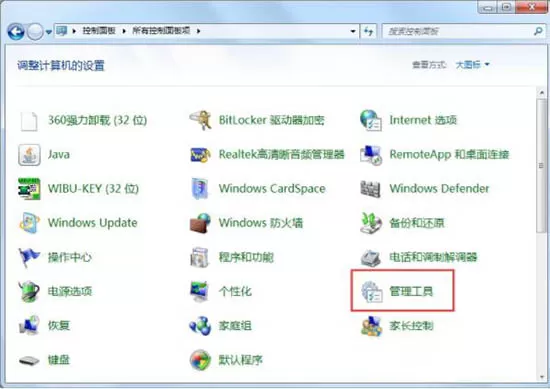550x389 pixels.
Task: Open the Realtek audio manager icon
Action: click(200, 155)
